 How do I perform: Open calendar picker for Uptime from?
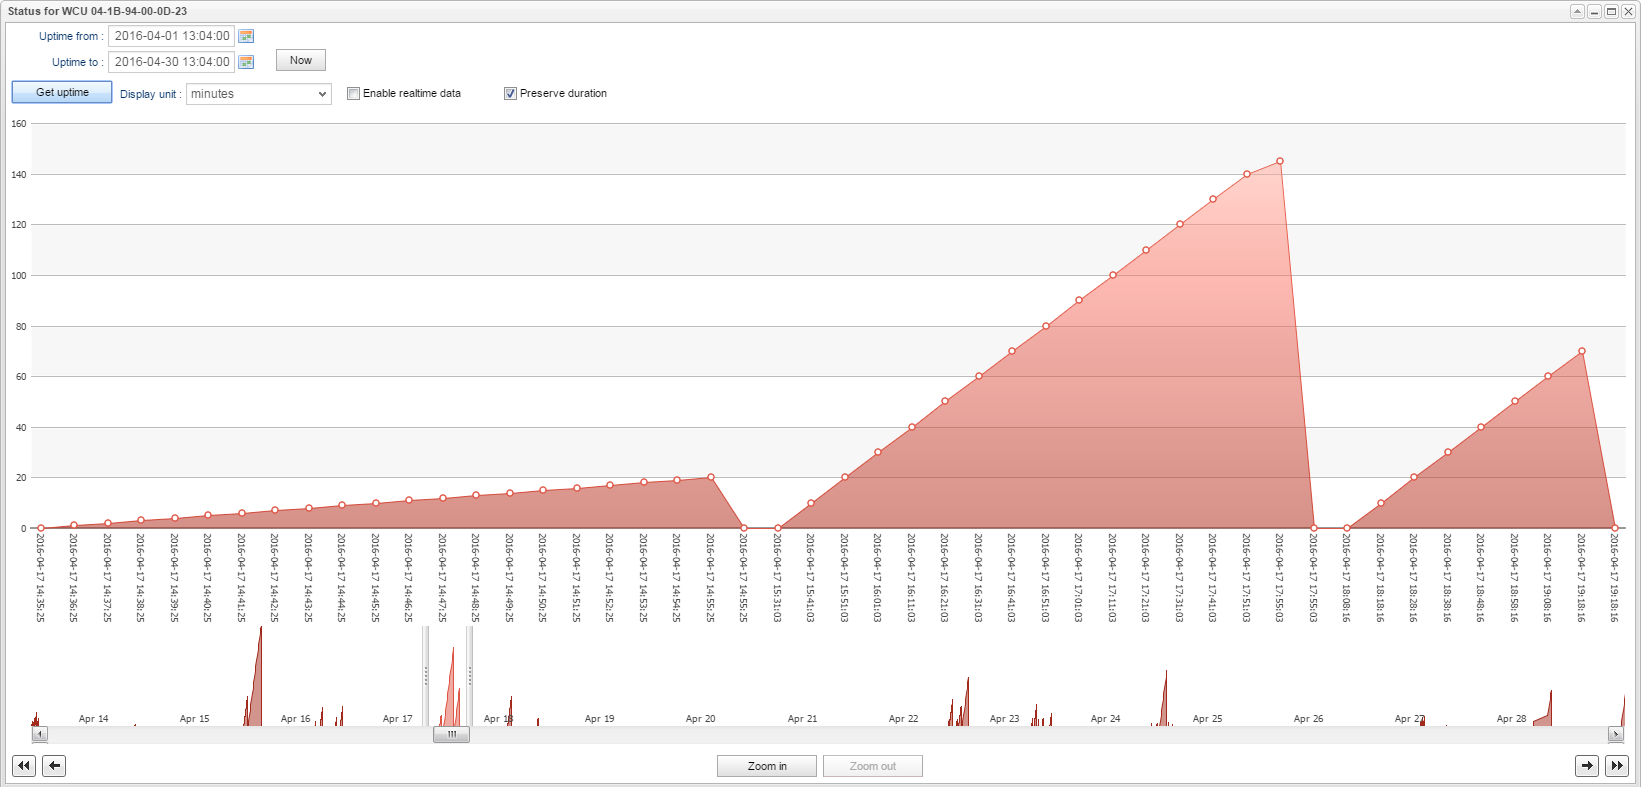246,36
